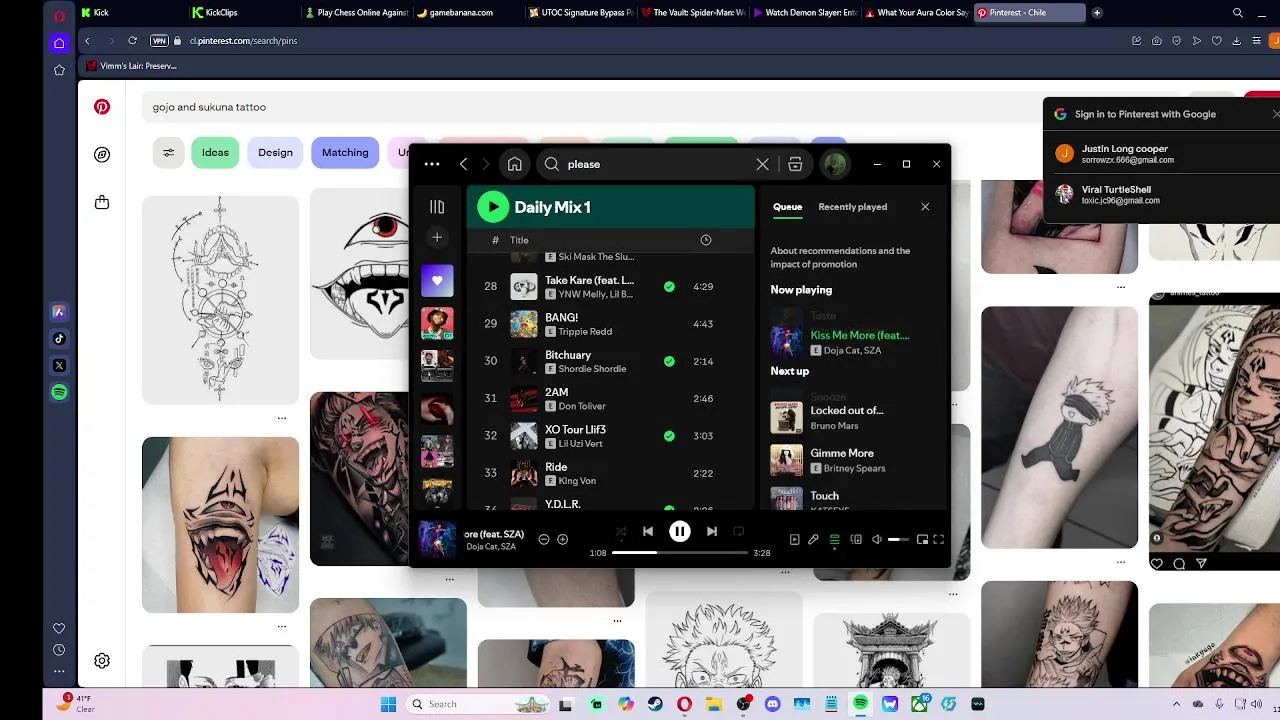The height and width of the screenshot is (720, 1280).
Task: Enter Spotify full screen mode
Action: [x=939, y=540]
